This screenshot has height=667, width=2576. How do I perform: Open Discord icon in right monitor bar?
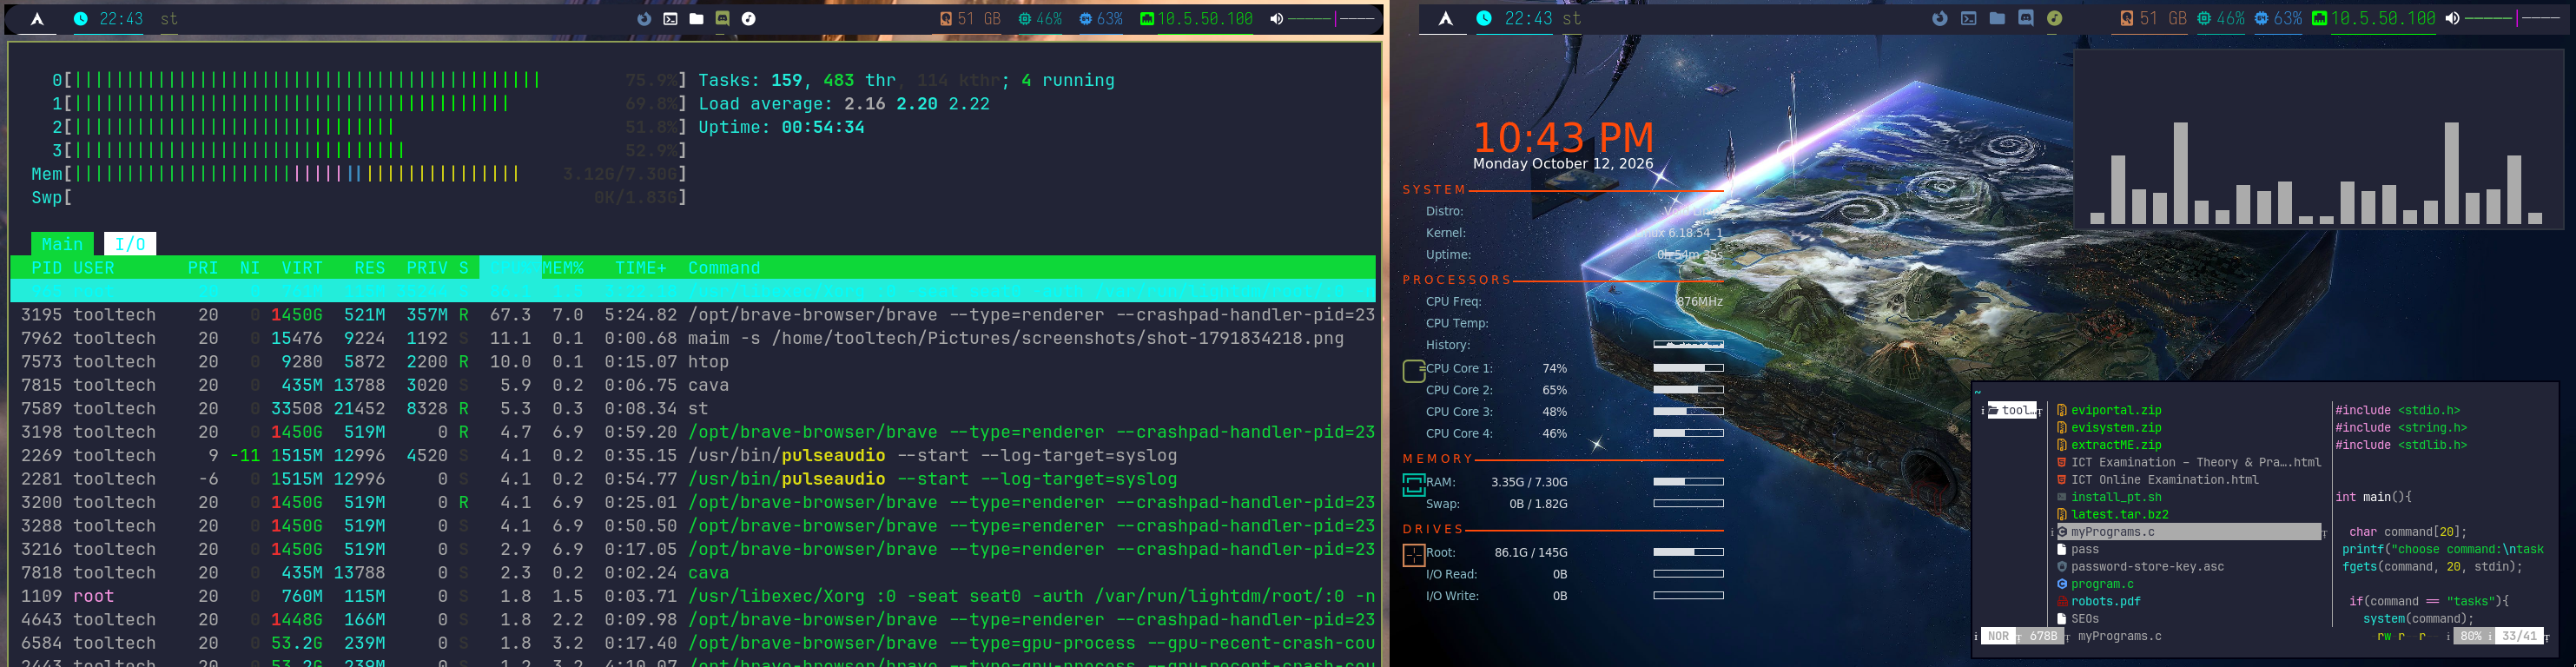point(2026,19)
